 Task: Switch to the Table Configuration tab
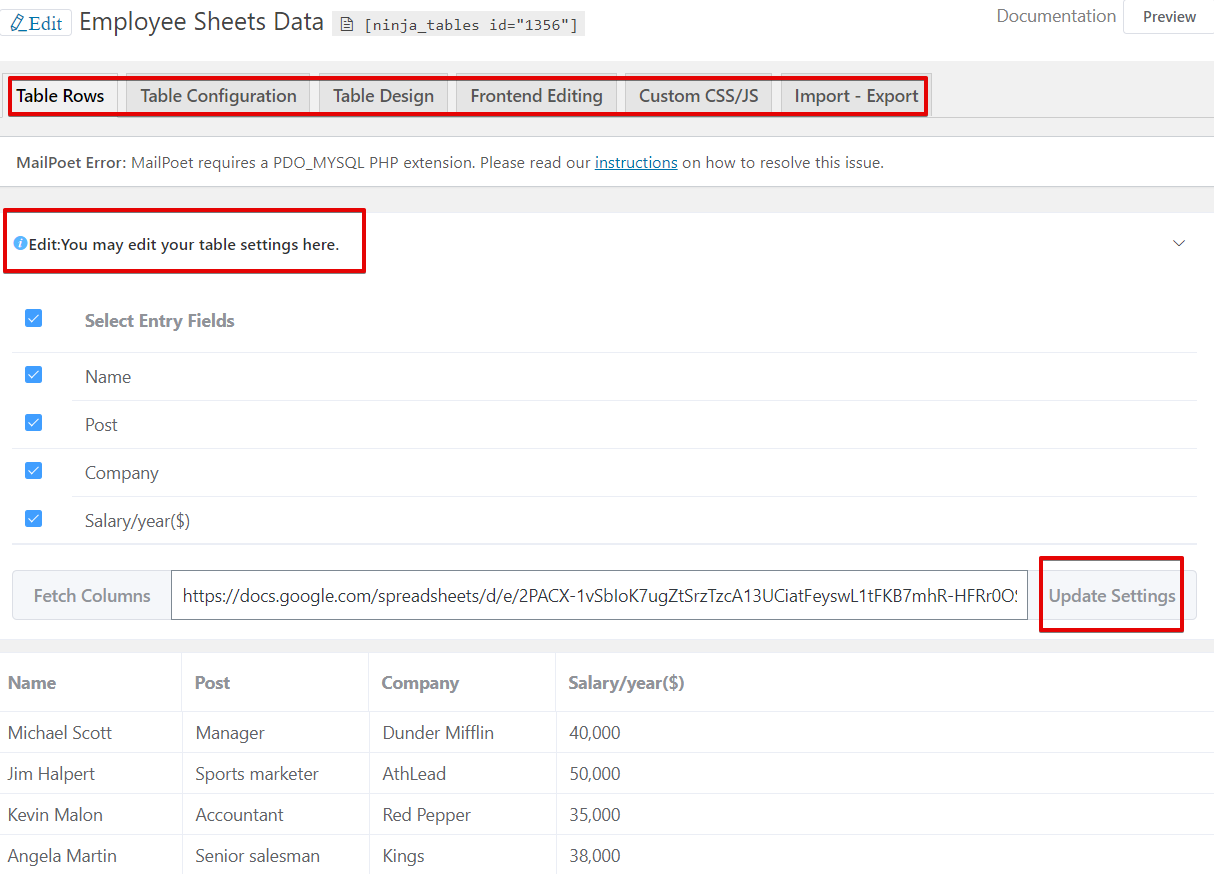pyautogui.click(x=217, y=95)
